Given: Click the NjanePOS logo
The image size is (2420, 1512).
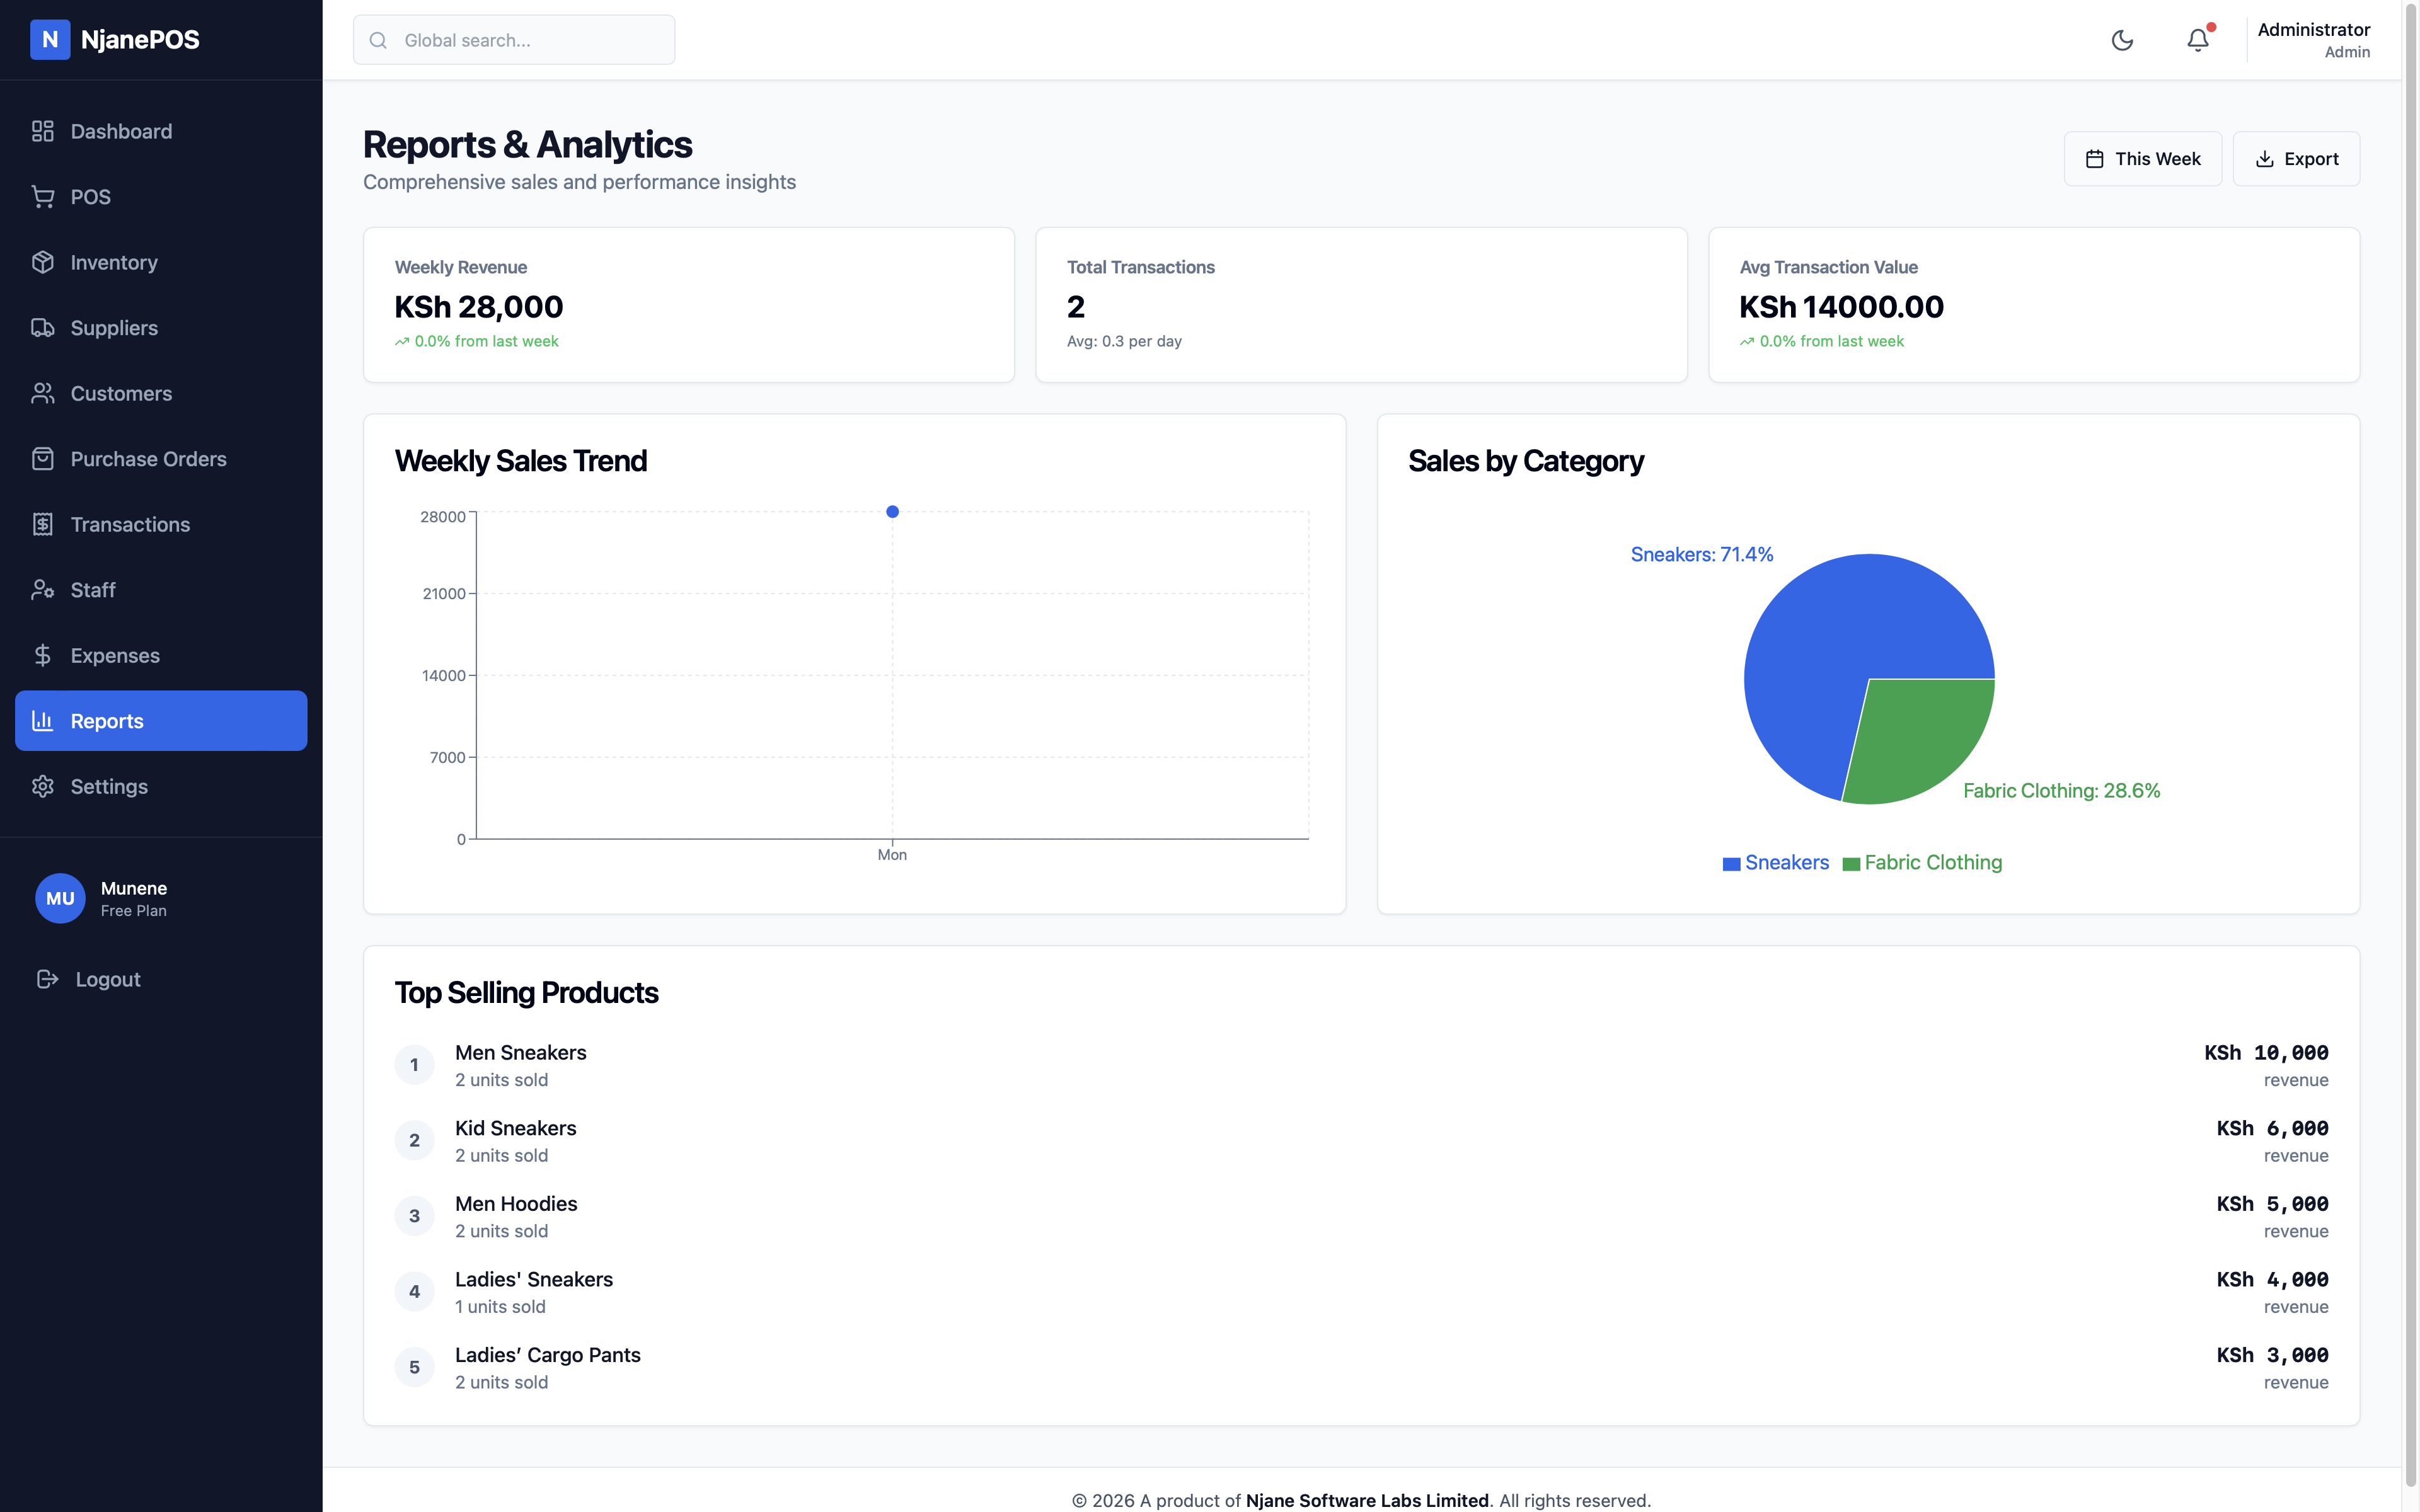Looking at the screenshot, I should pos(114,40).
